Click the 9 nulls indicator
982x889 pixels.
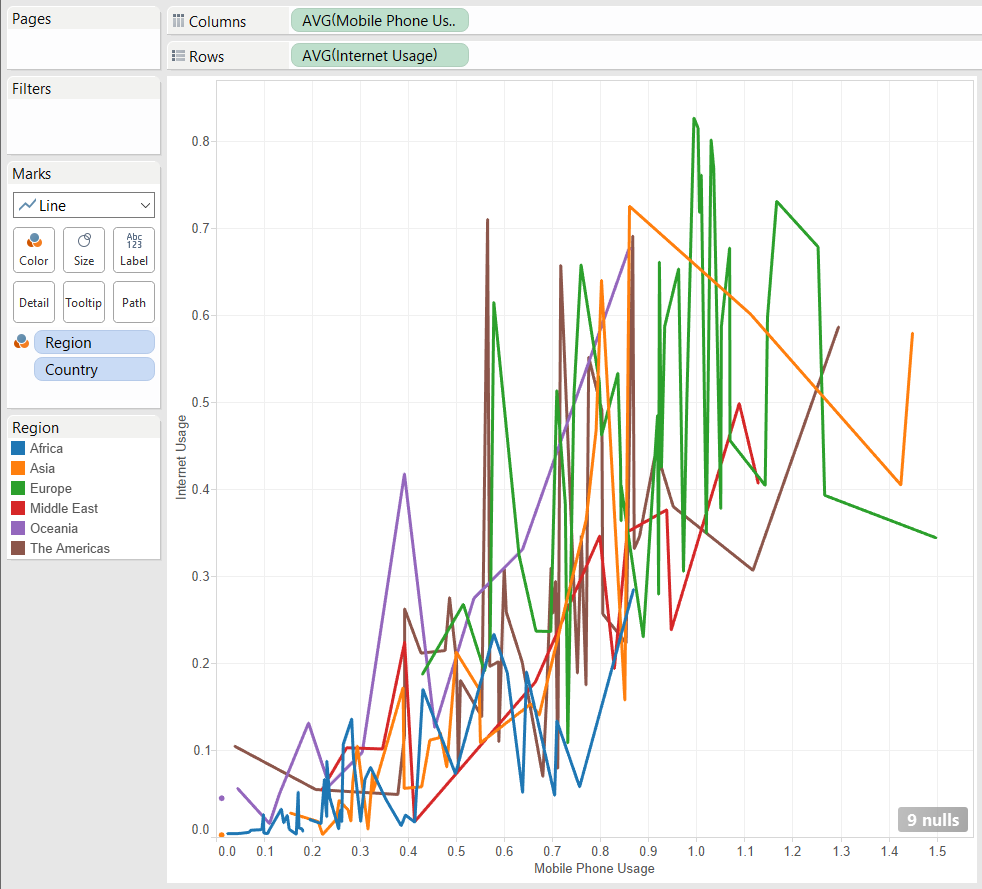932,819
